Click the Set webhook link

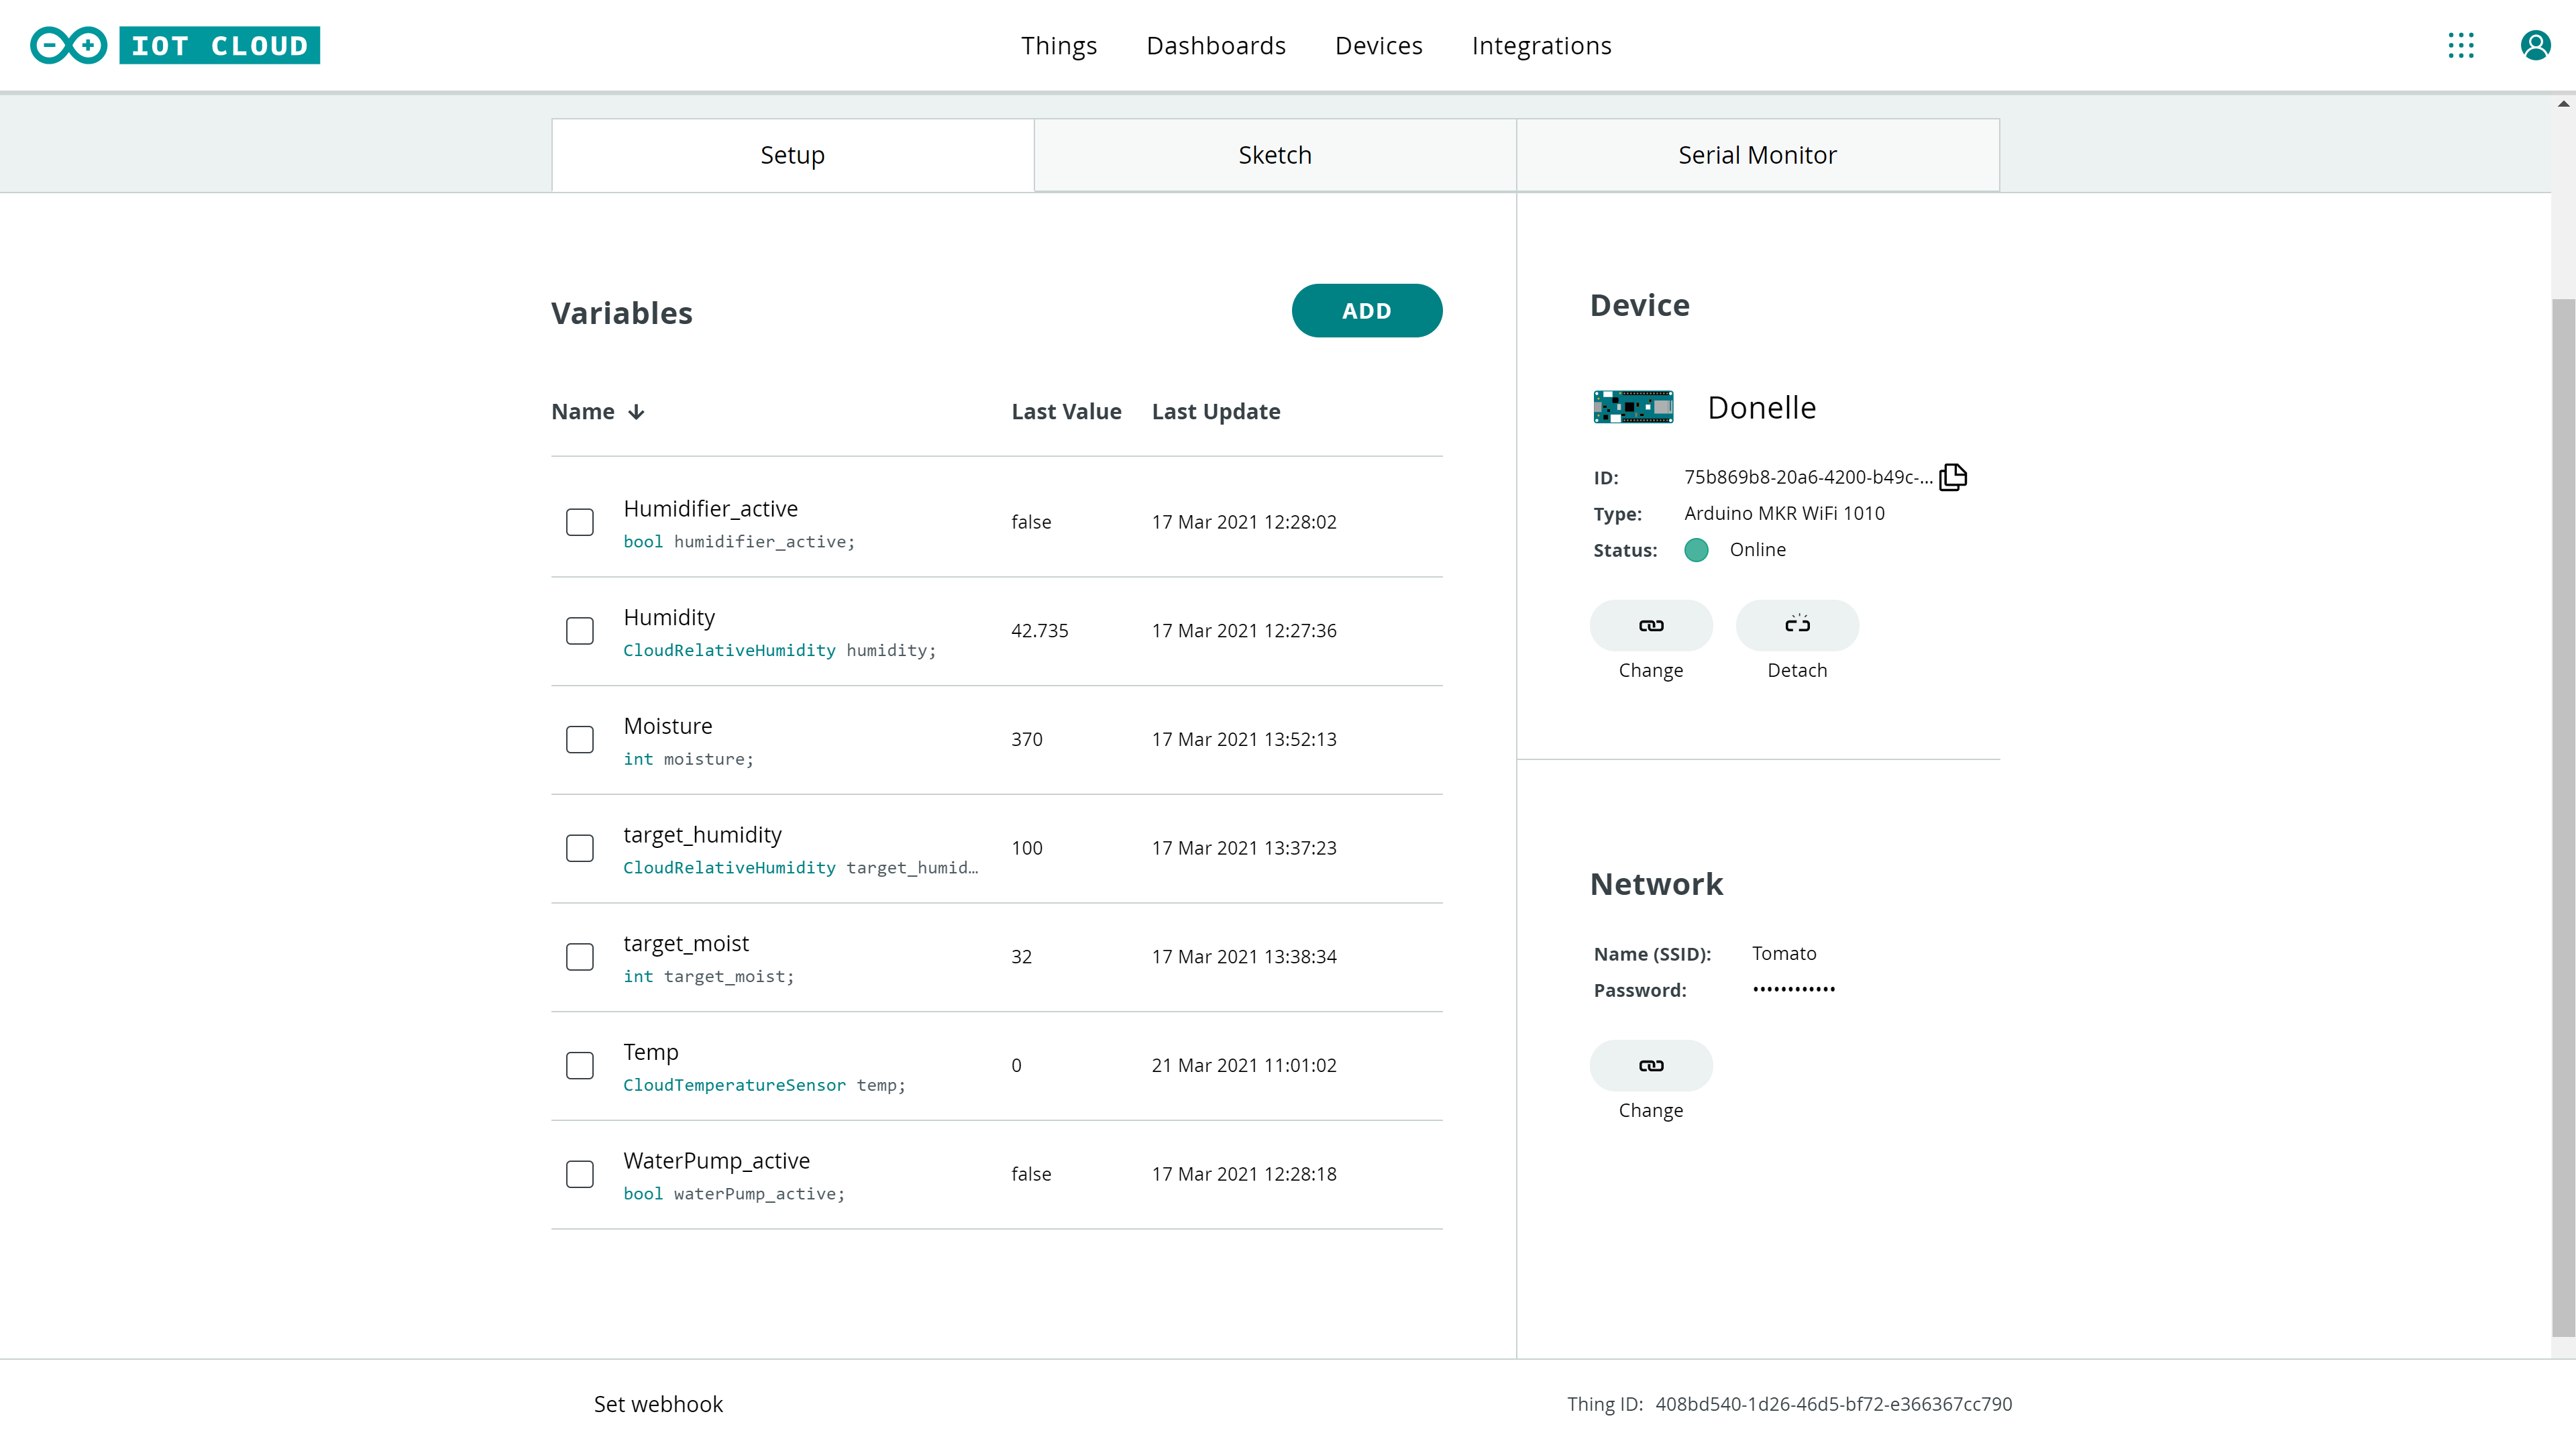658,1404
